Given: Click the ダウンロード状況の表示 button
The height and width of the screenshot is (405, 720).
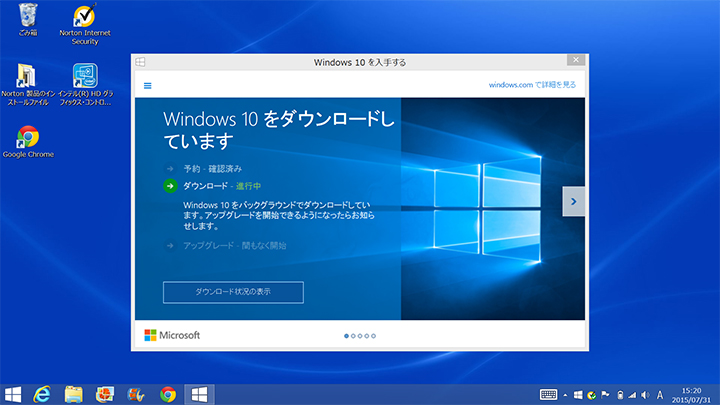Looking at the screenshot, I should [x=233, y=292].
